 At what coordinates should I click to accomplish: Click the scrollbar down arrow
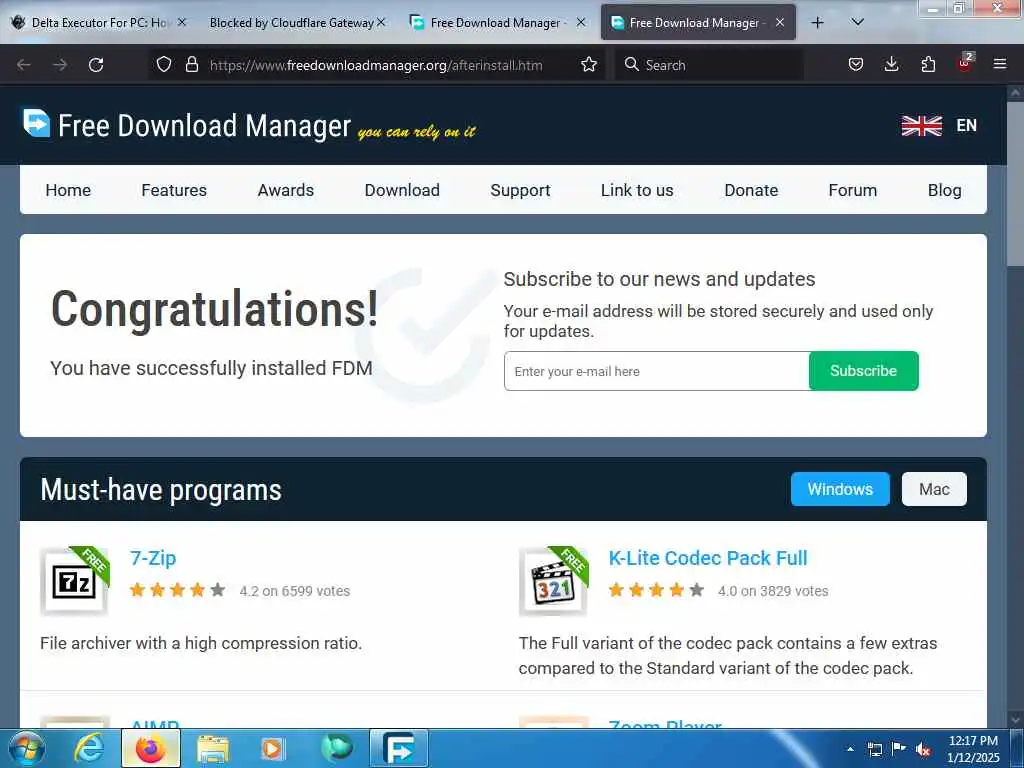(1015, 719)
